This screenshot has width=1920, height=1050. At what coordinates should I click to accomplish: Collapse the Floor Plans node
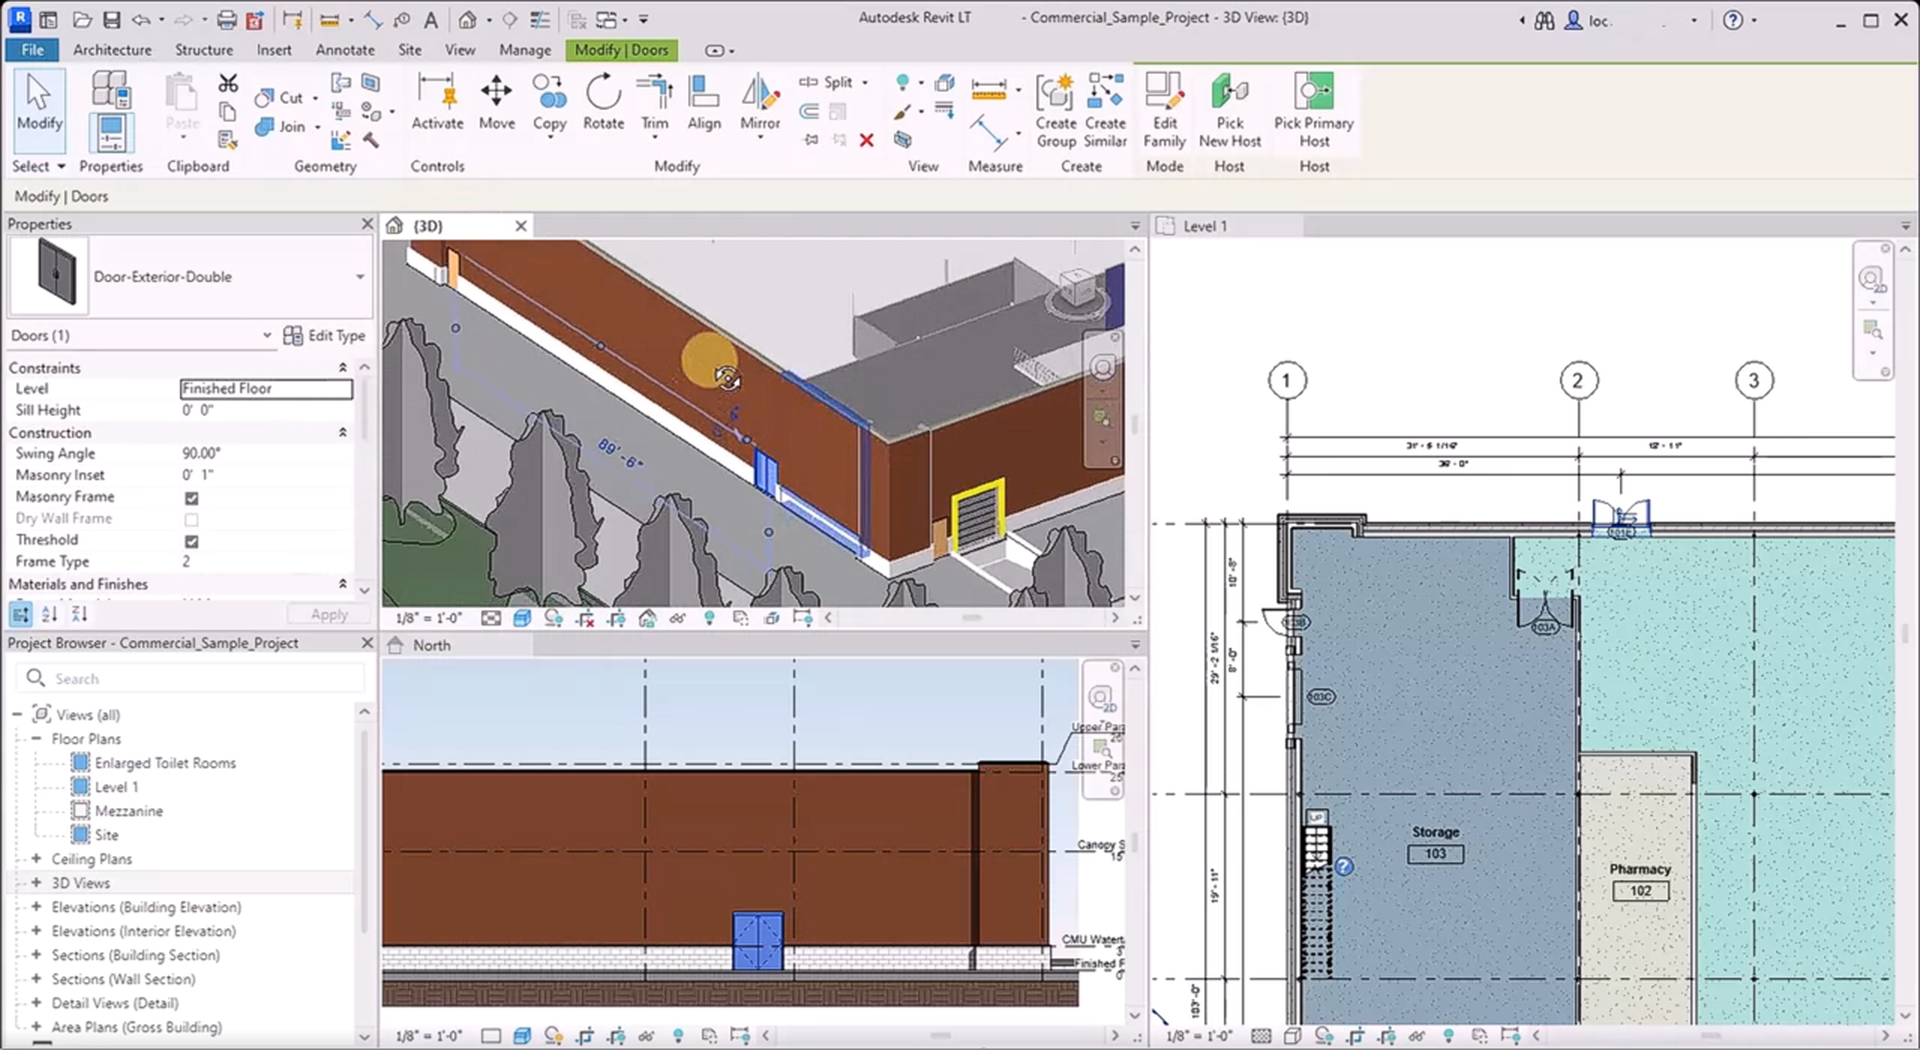[36, 739]
